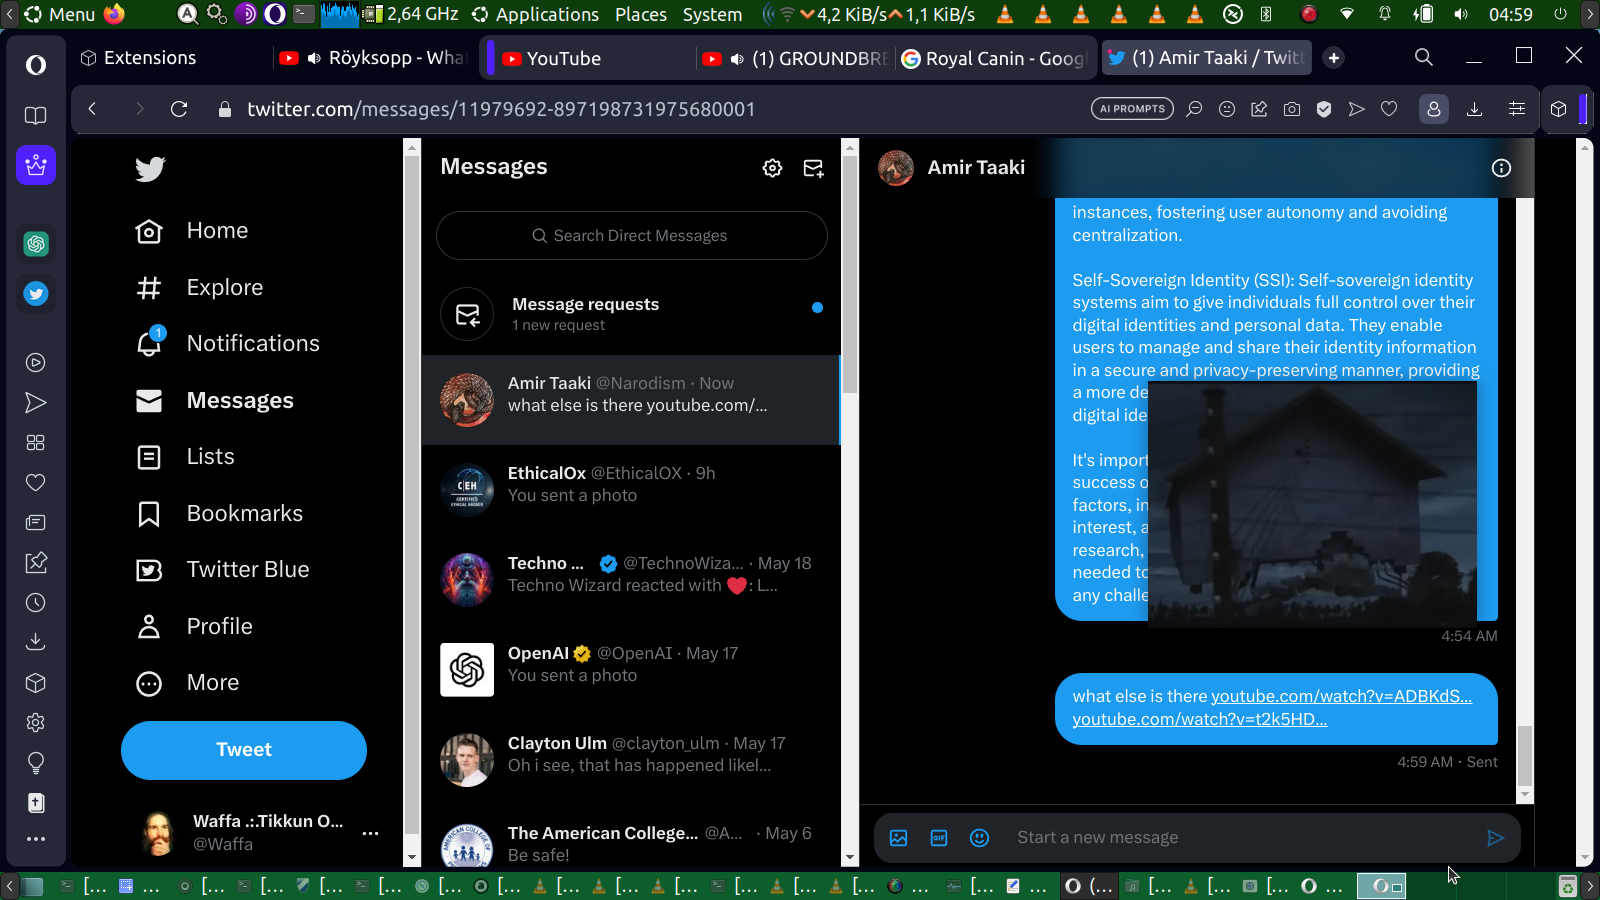Screen dimensions: 1600x900
Task: Open the EthicalOx conversation
Action: point(631,490)
